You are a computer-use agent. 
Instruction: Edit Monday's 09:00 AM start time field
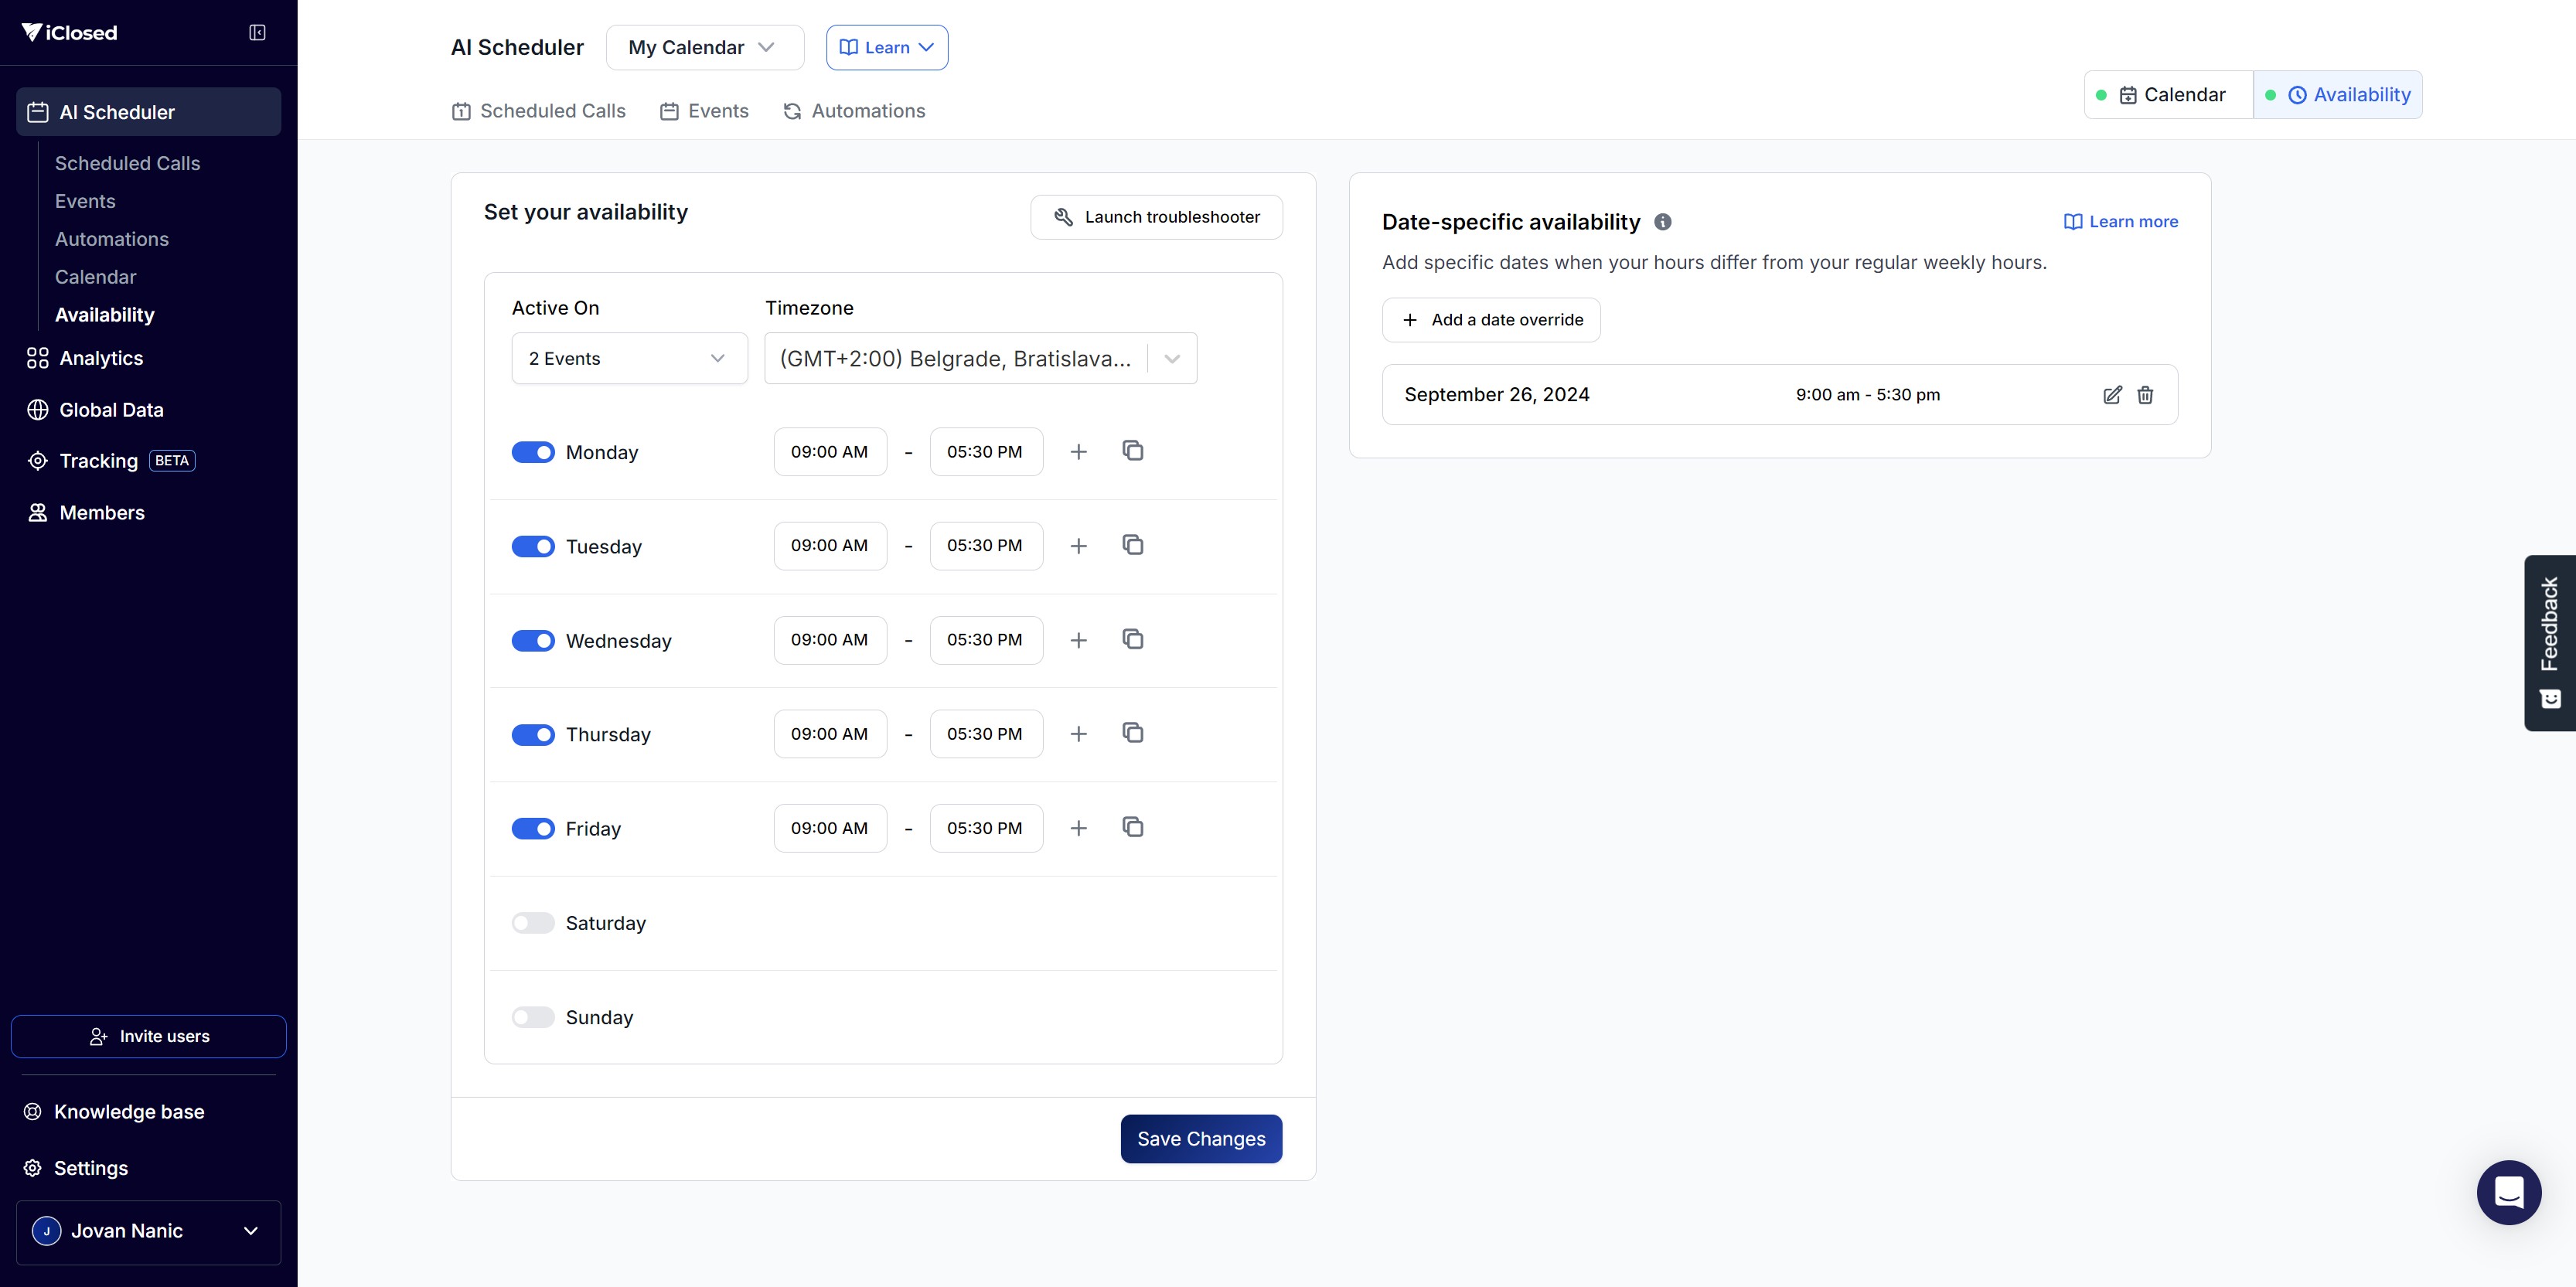click(x=829, y=452)
